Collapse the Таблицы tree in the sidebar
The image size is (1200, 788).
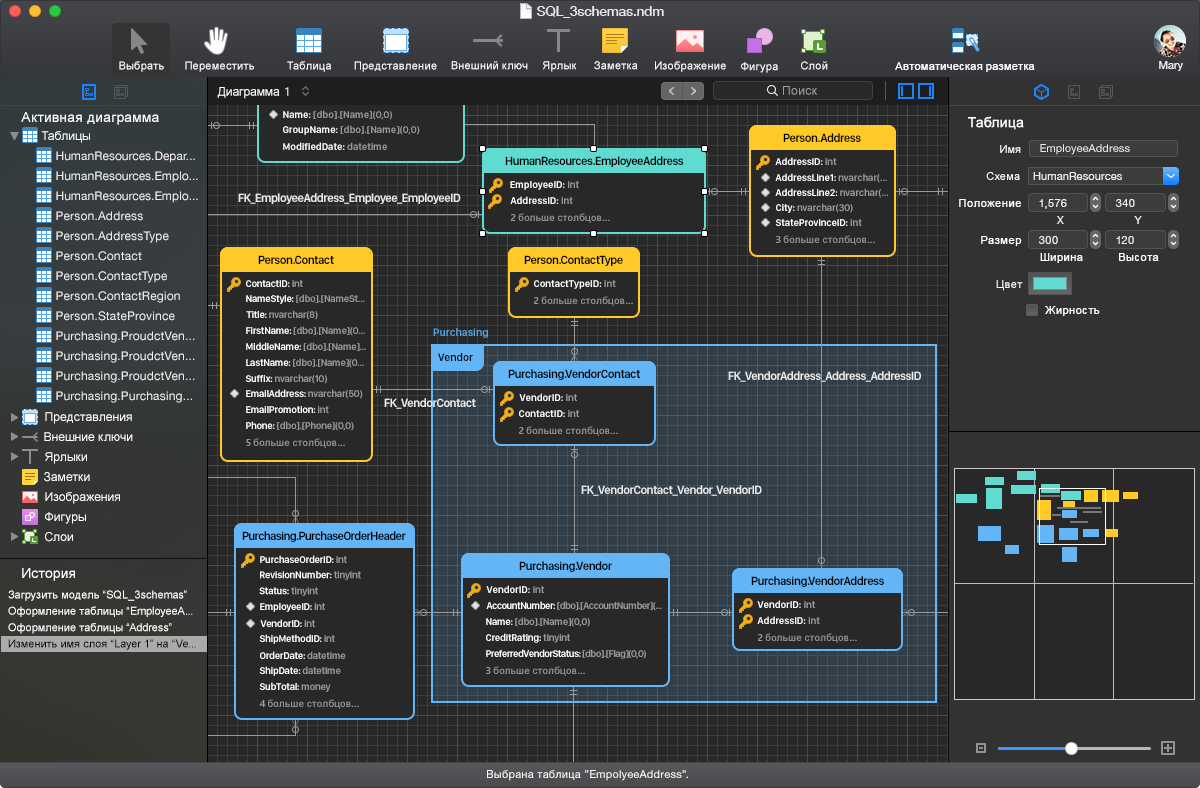point(13,135)
